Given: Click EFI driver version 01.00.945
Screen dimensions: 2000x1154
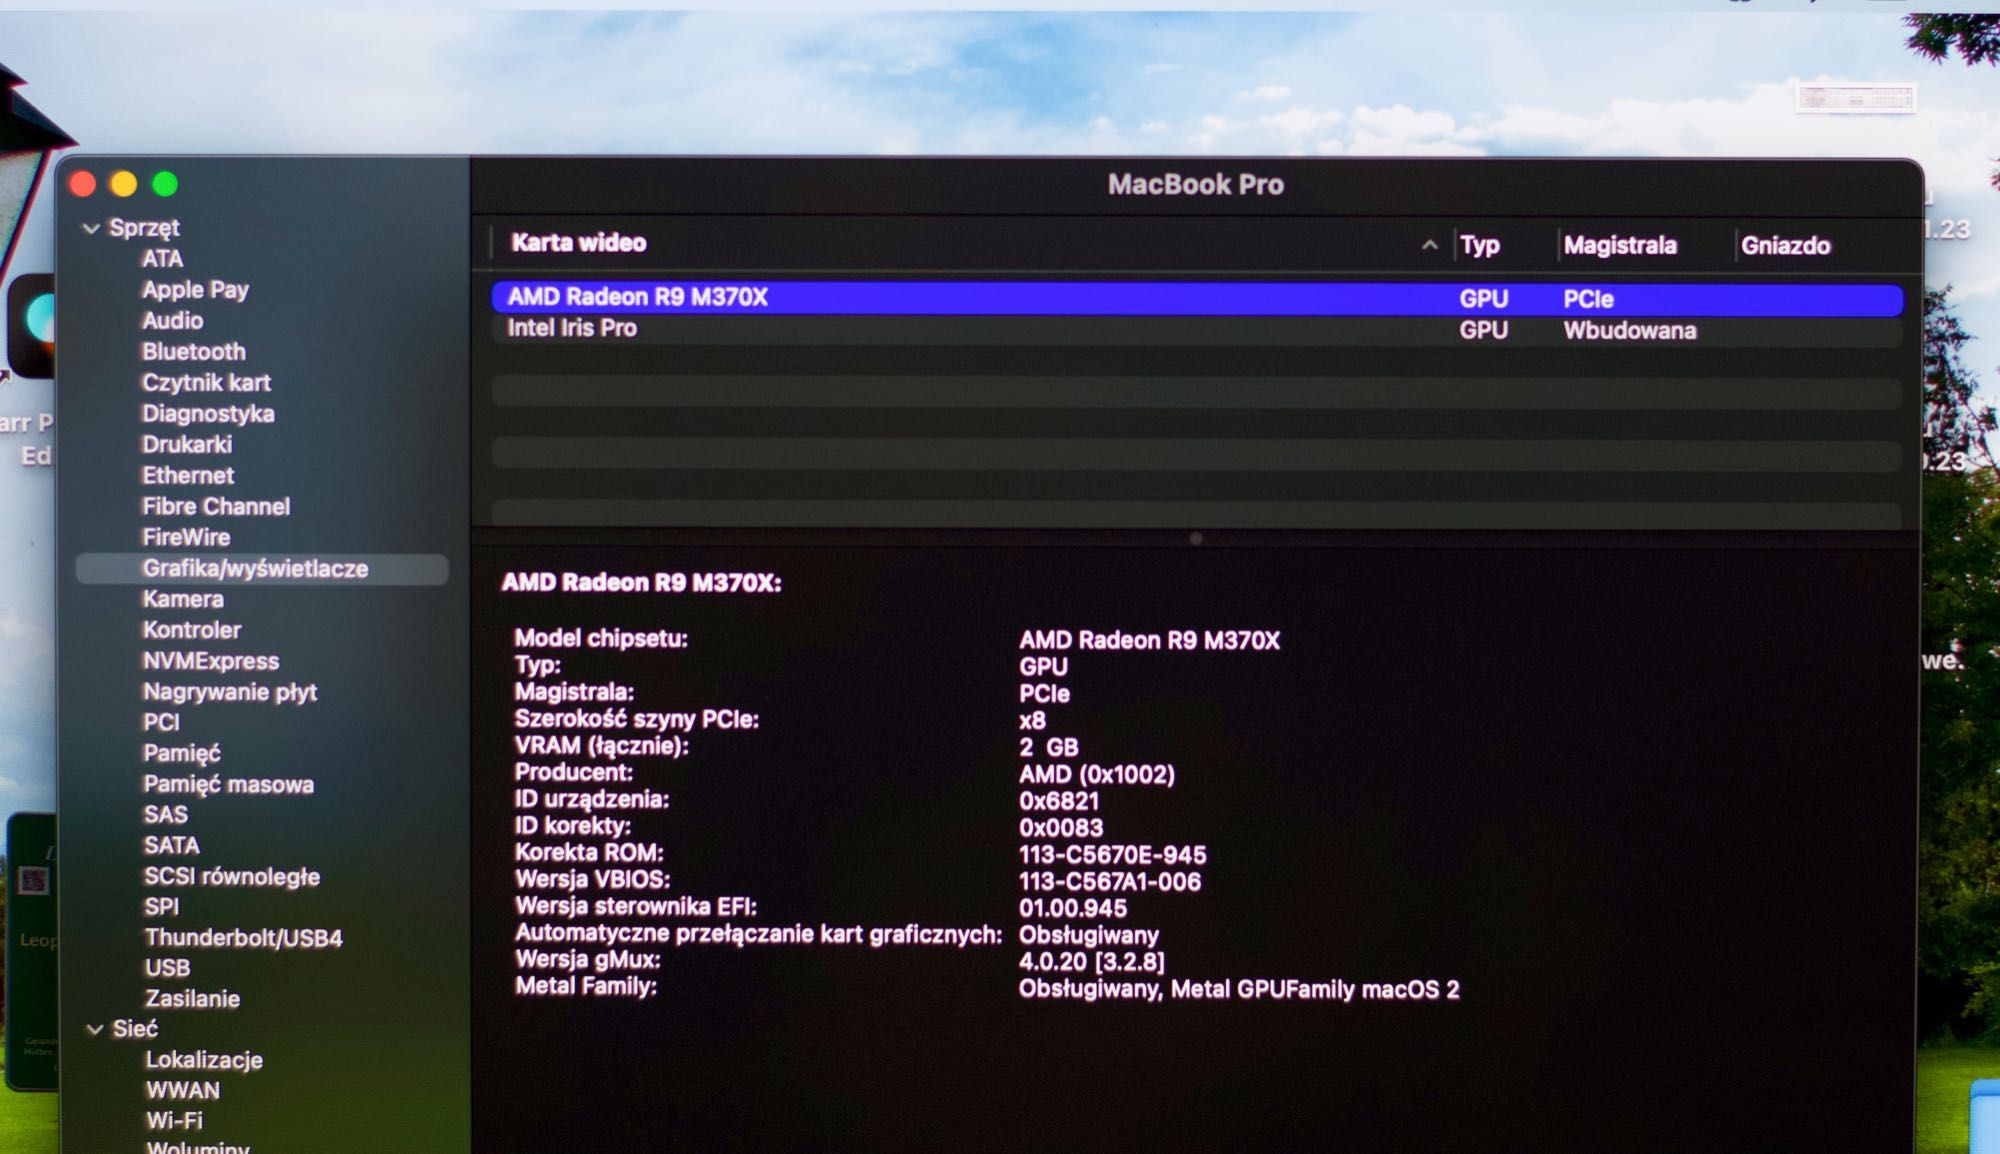Looking at the screenshot, I should [1073, 908].
